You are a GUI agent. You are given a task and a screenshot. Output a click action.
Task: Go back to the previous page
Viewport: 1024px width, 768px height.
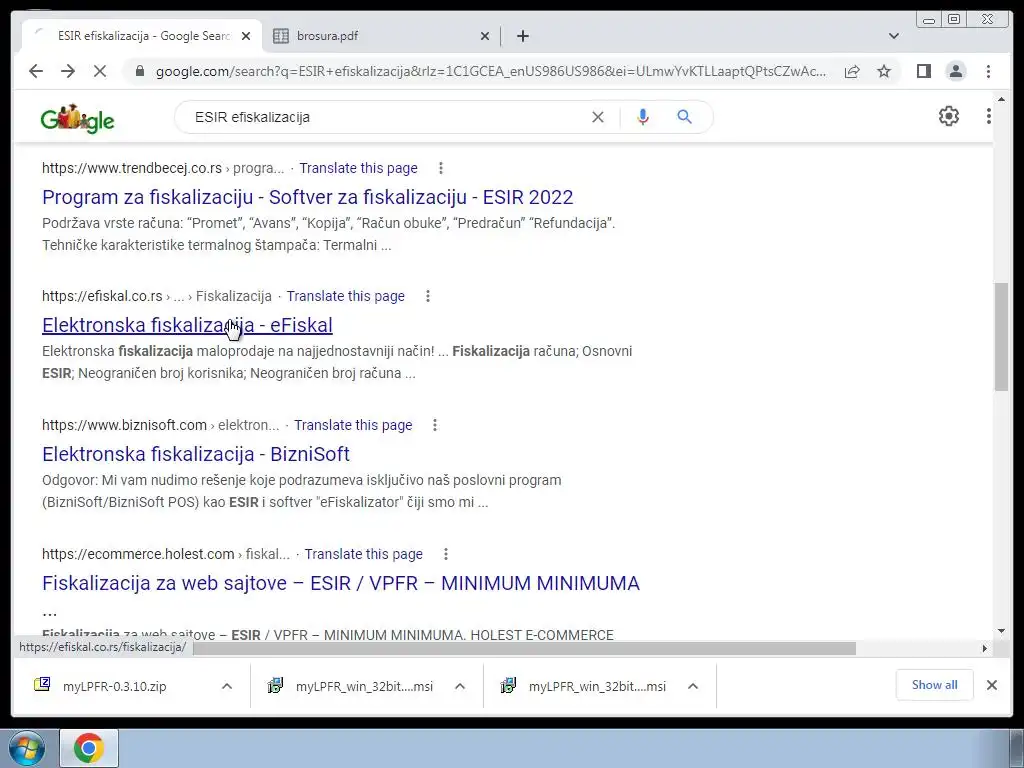(x=36, y=71)
